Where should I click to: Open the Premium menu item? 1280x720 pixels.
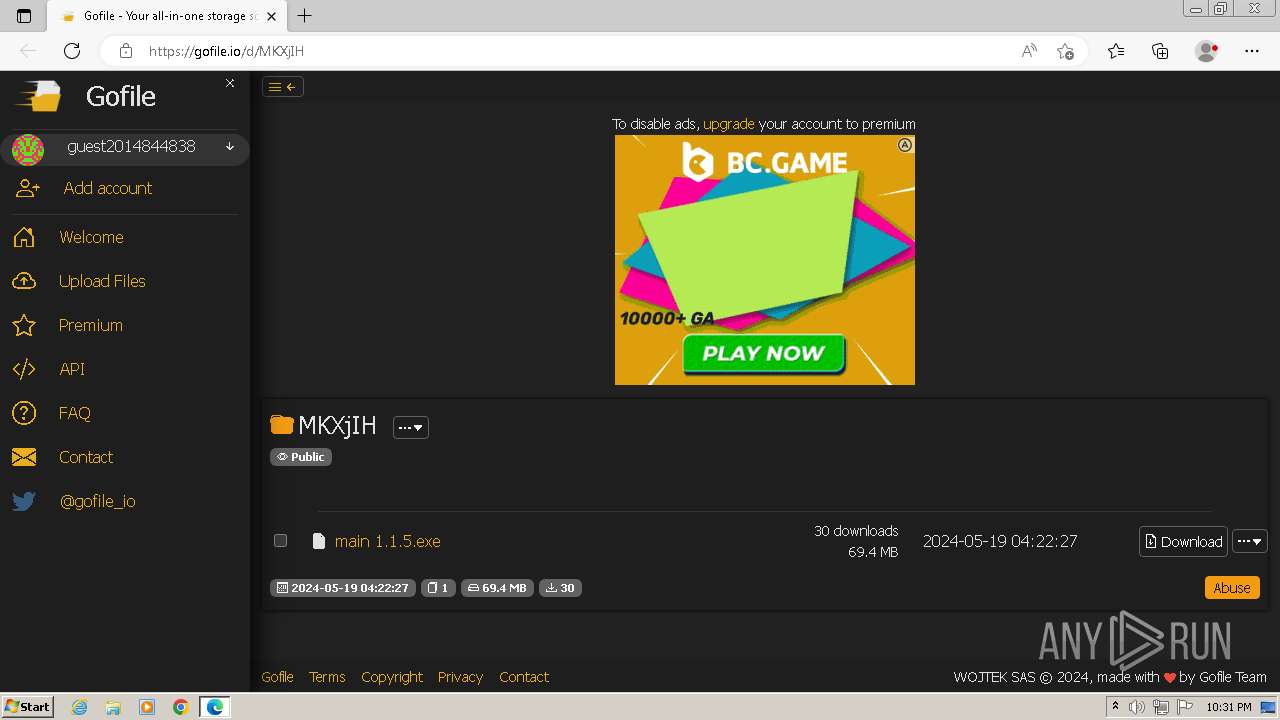tap(91, 325)
